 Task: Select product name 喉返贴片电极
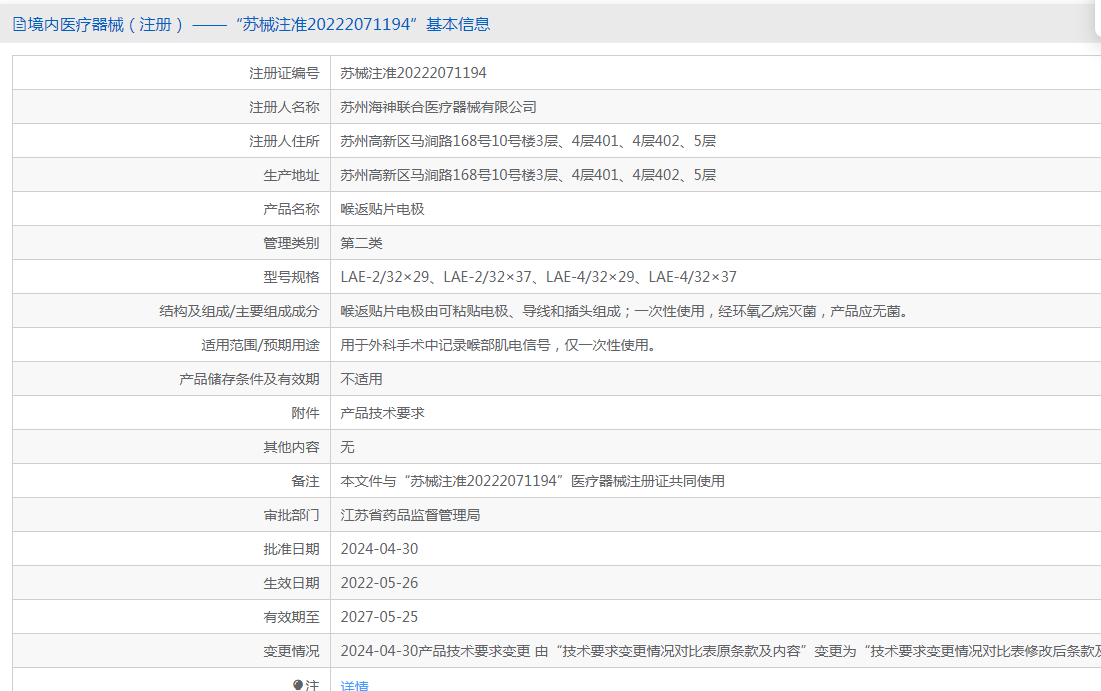pyautogui.click(x=382, y=209)
